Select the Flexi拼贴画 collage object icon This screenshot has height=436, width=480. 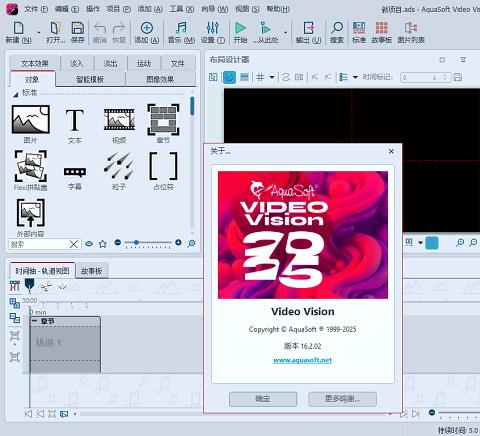pos(31,166)
